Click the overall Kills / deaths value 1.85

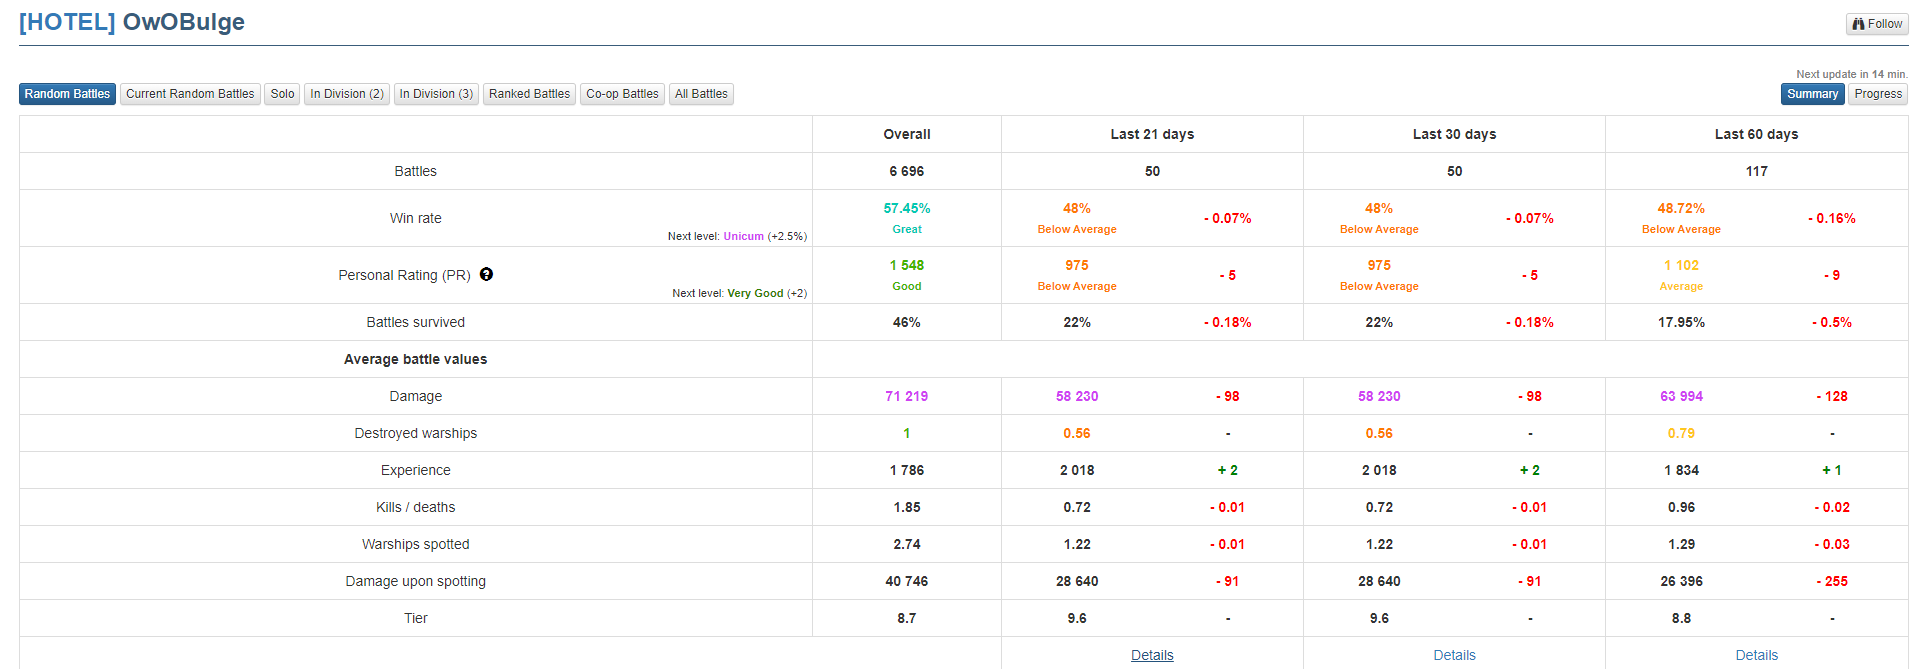pos(907,507)
